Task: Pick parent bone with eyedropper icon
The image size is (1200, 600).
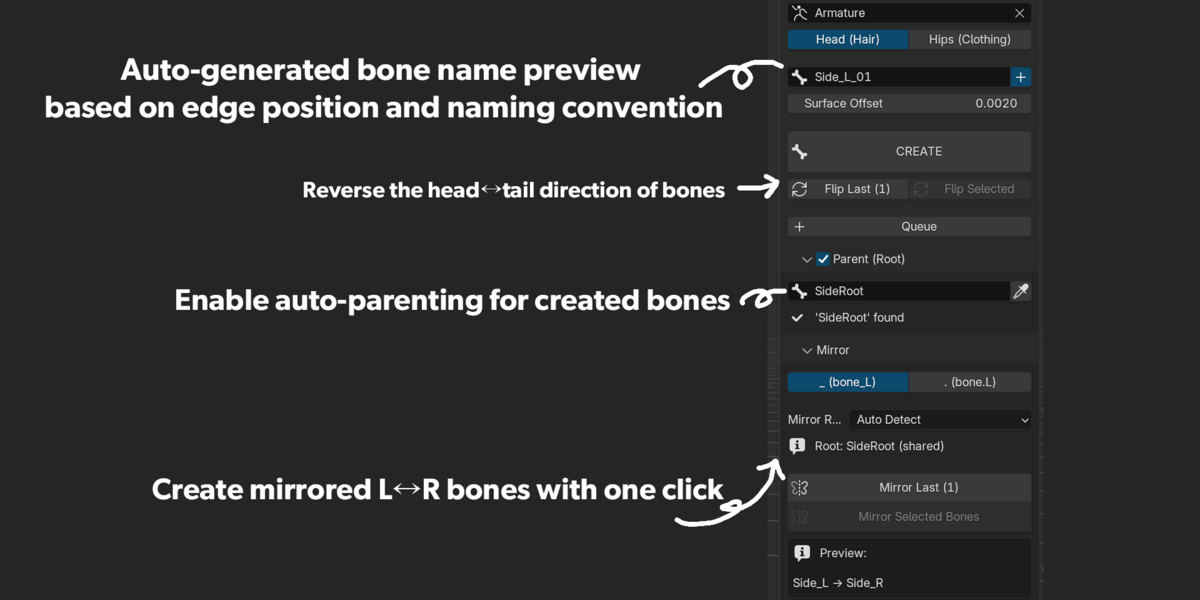Action: (1020, 291)
